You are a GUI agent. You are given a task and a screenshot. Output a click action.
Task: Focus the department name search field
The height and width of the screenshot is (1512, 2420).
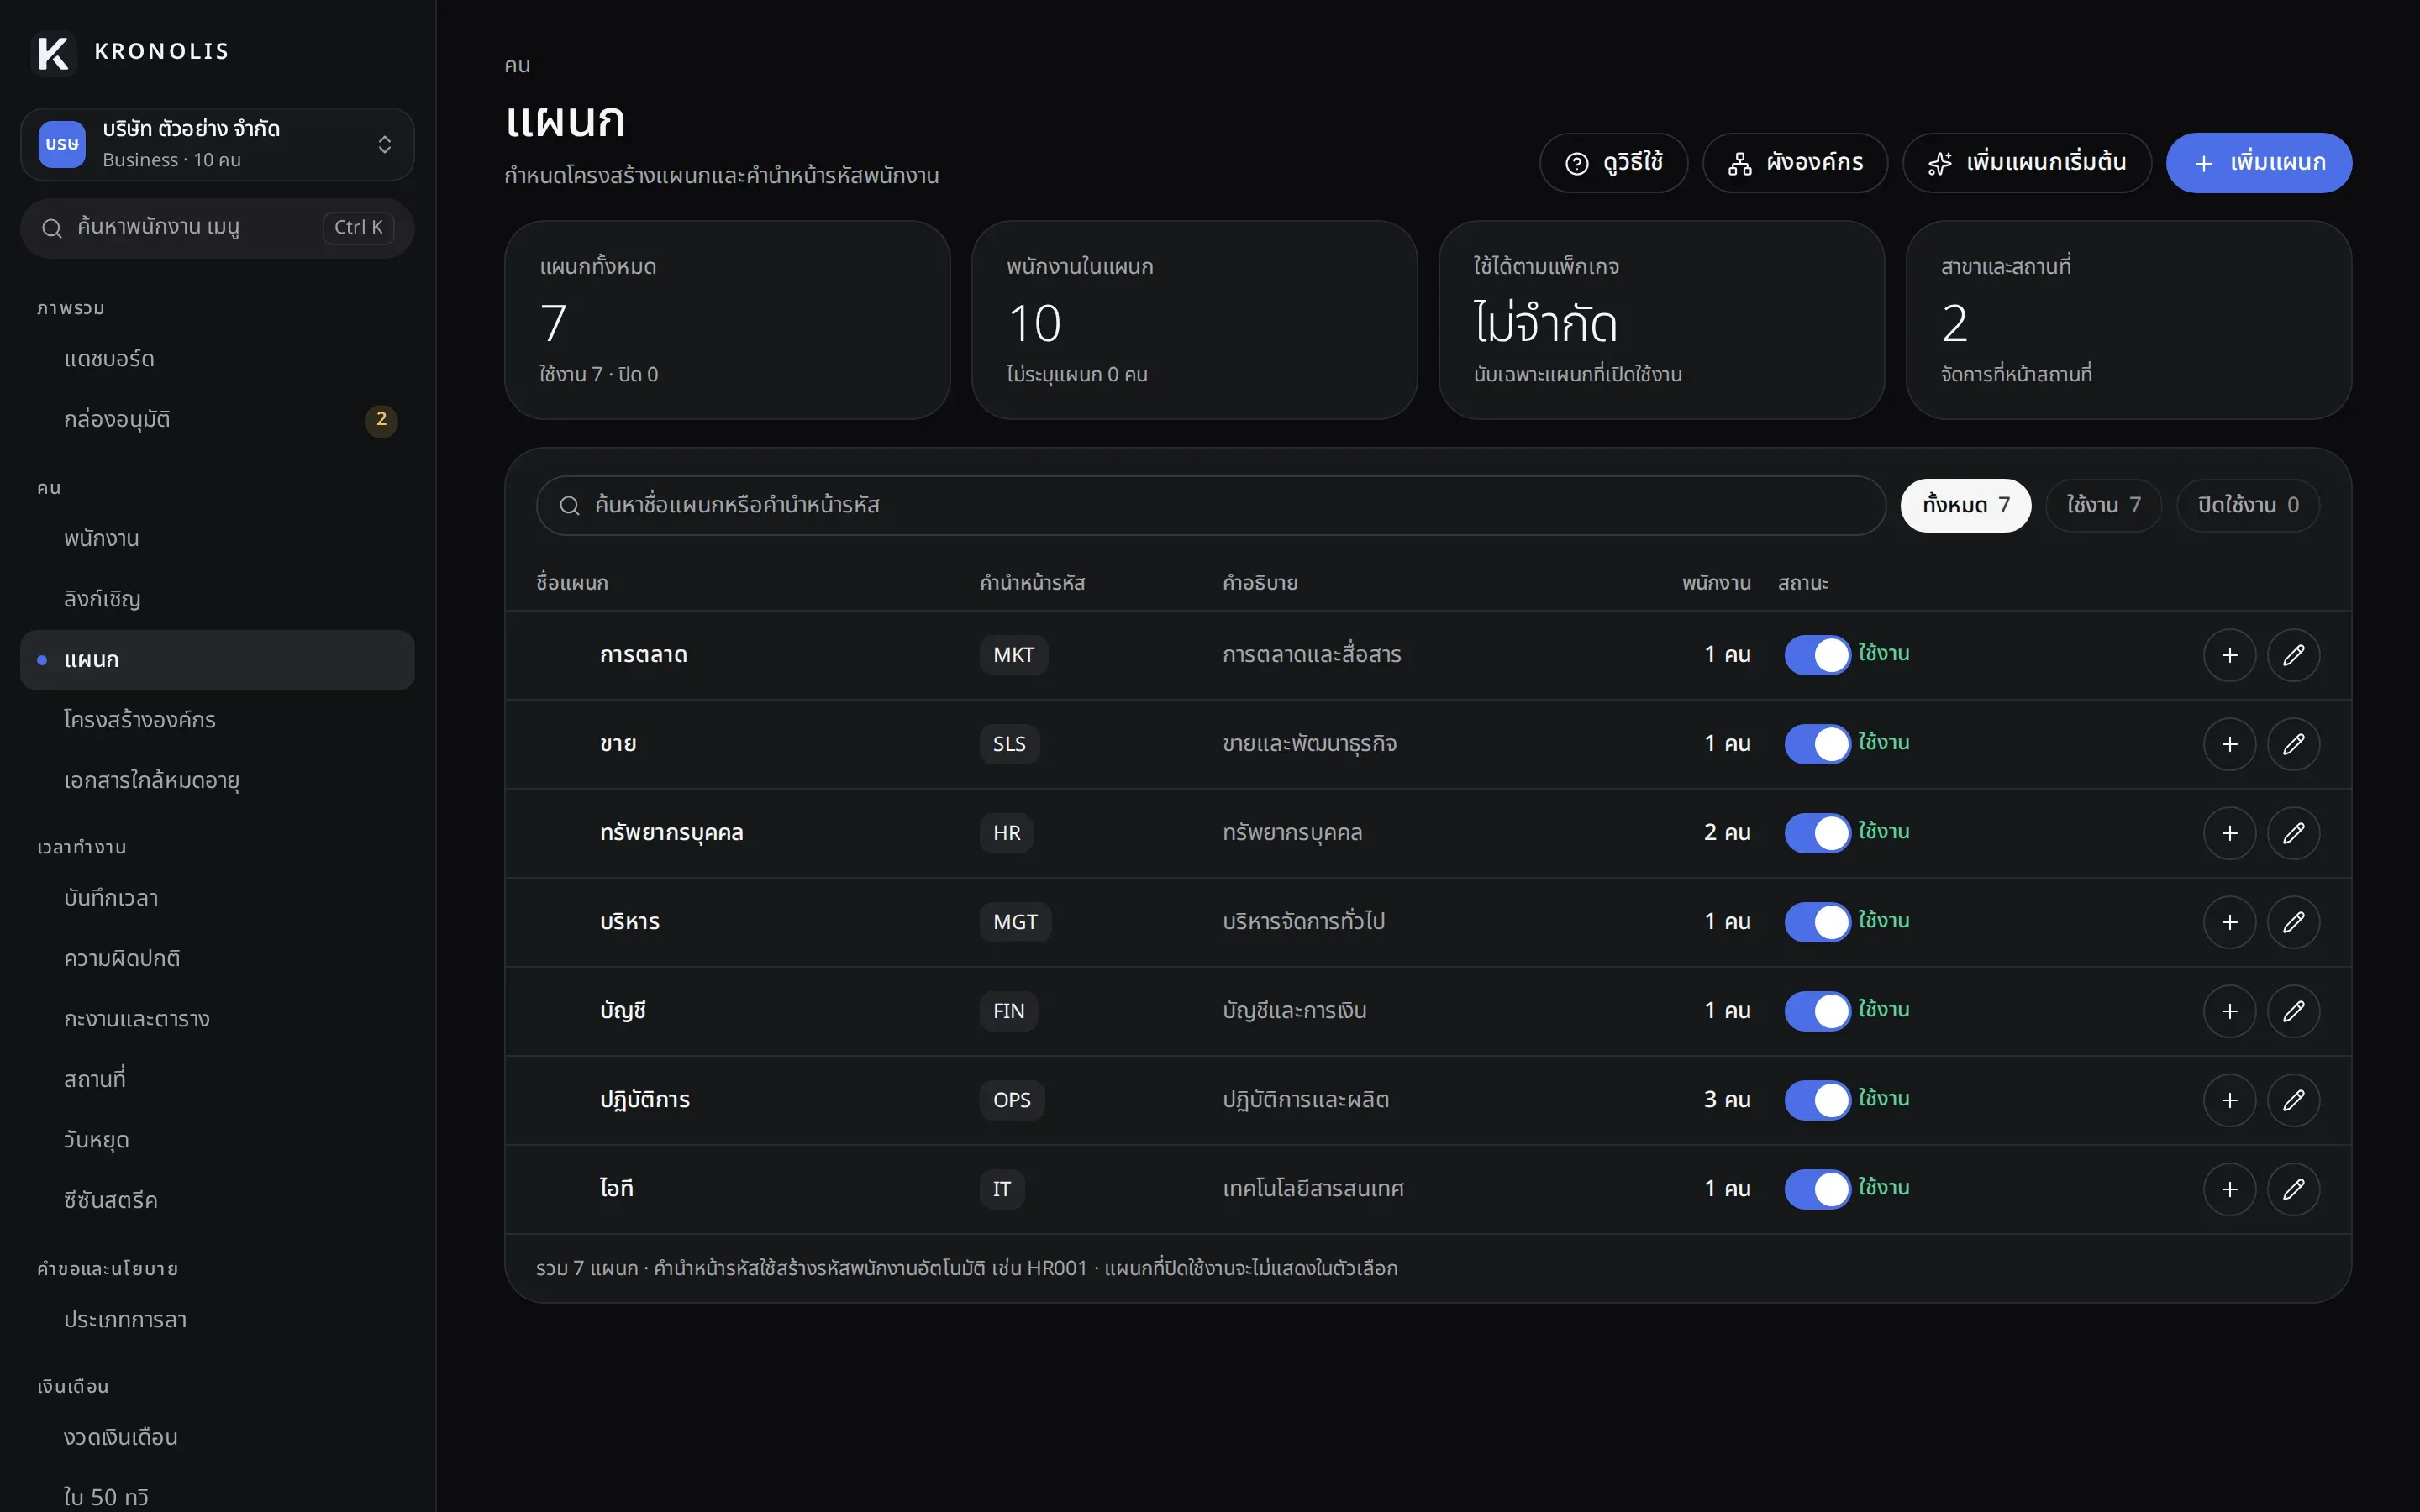[1210, 505]
